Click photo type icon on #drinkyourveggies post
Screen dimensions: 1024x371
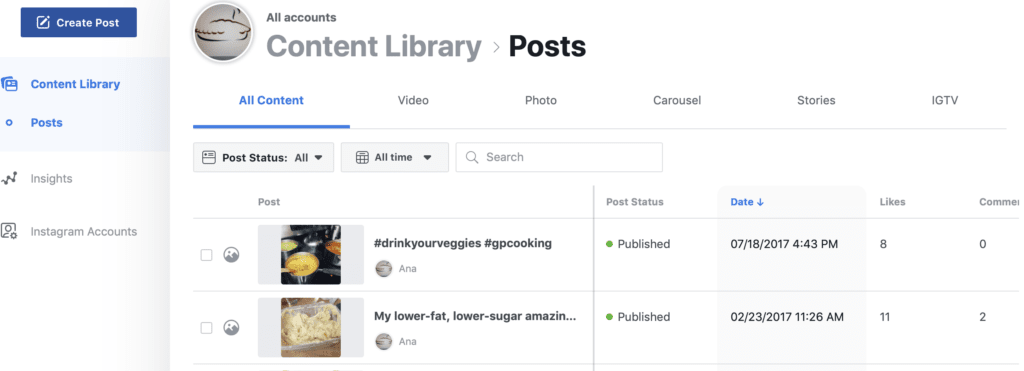231,255
